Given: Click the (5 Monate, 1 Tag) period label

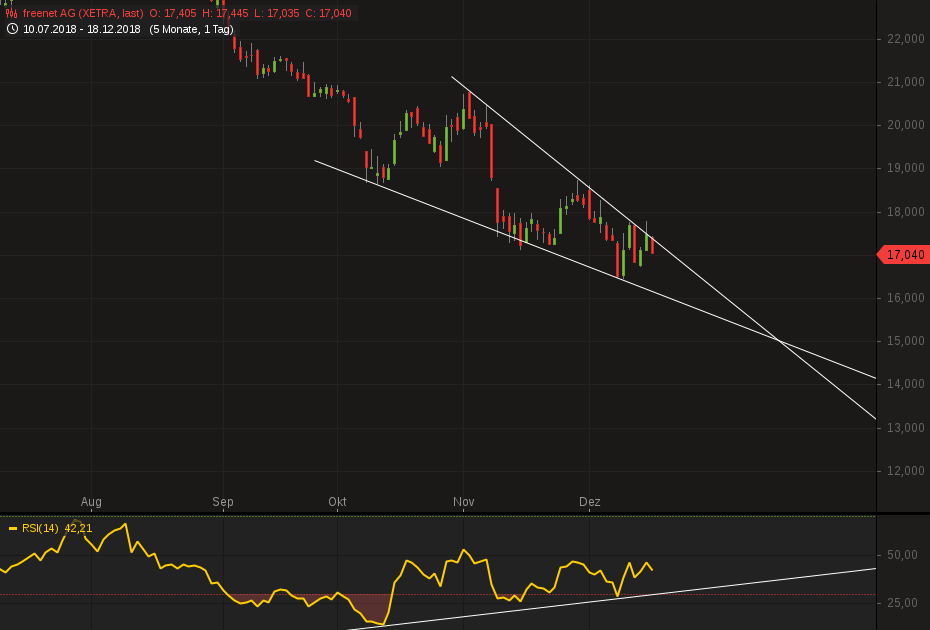Looking at the screenshot, I should [192, 29].
